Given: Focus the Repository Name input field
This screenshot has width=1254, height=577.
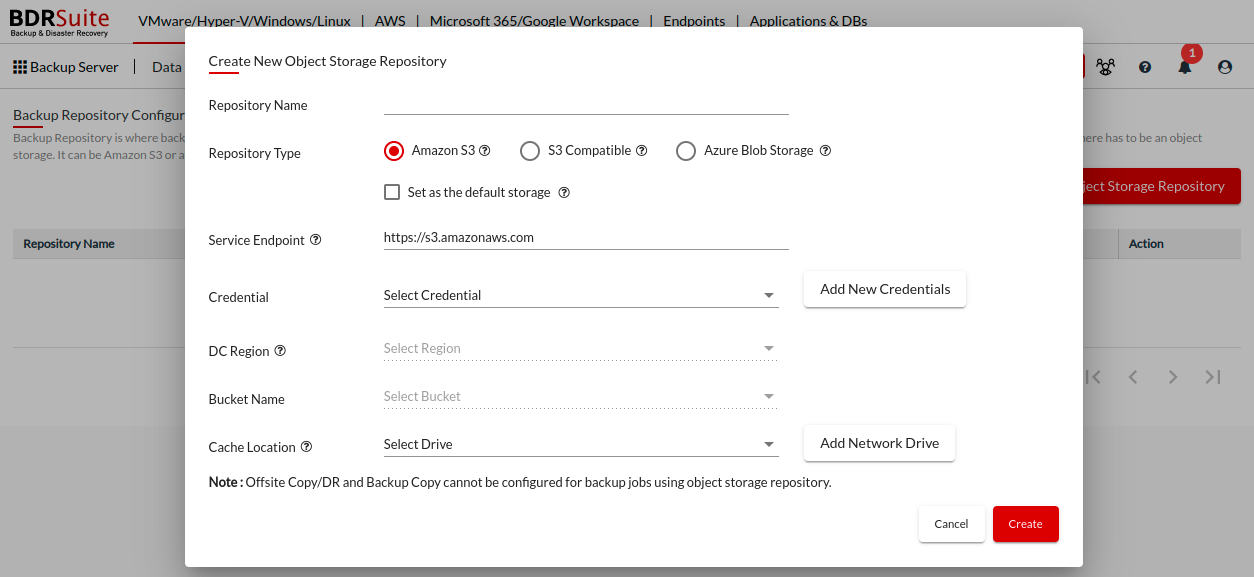Looking at the screenshot, I should coord(586,104).
